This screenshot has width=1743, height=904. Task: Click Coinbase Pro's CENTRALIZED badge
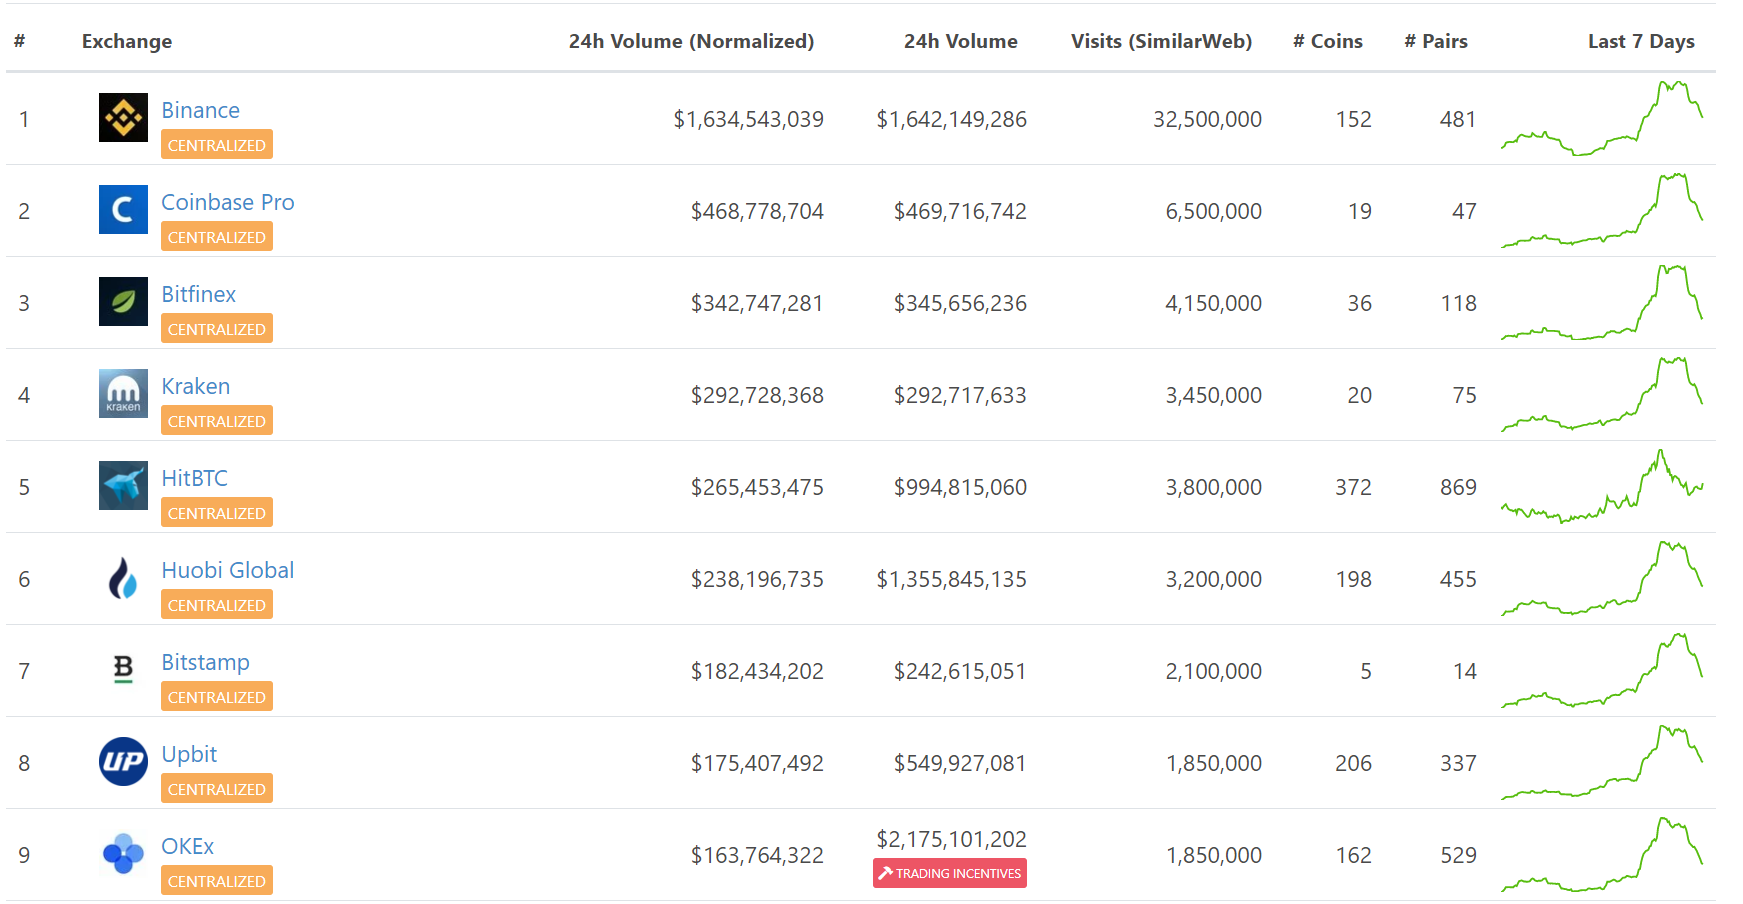(217, 237)
